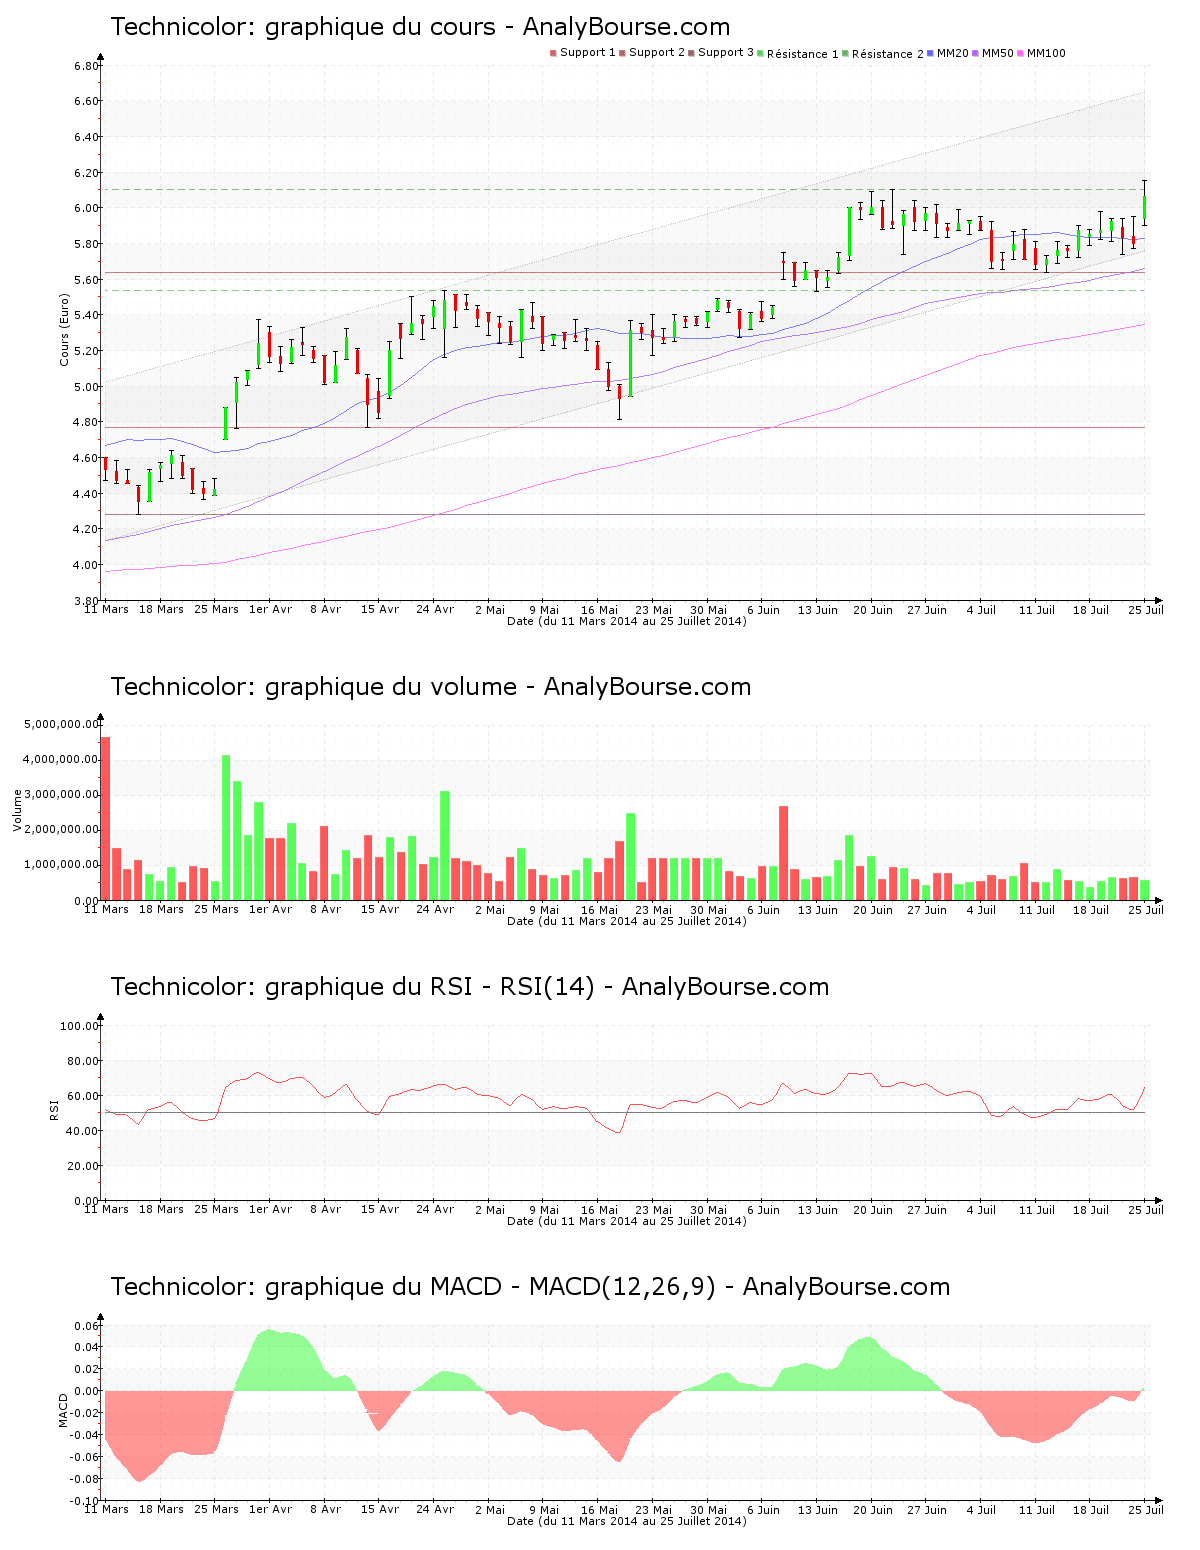Click the Résistance 1 green legend marker
Screen dimensions: 1200x1550
tap(761, 54)
